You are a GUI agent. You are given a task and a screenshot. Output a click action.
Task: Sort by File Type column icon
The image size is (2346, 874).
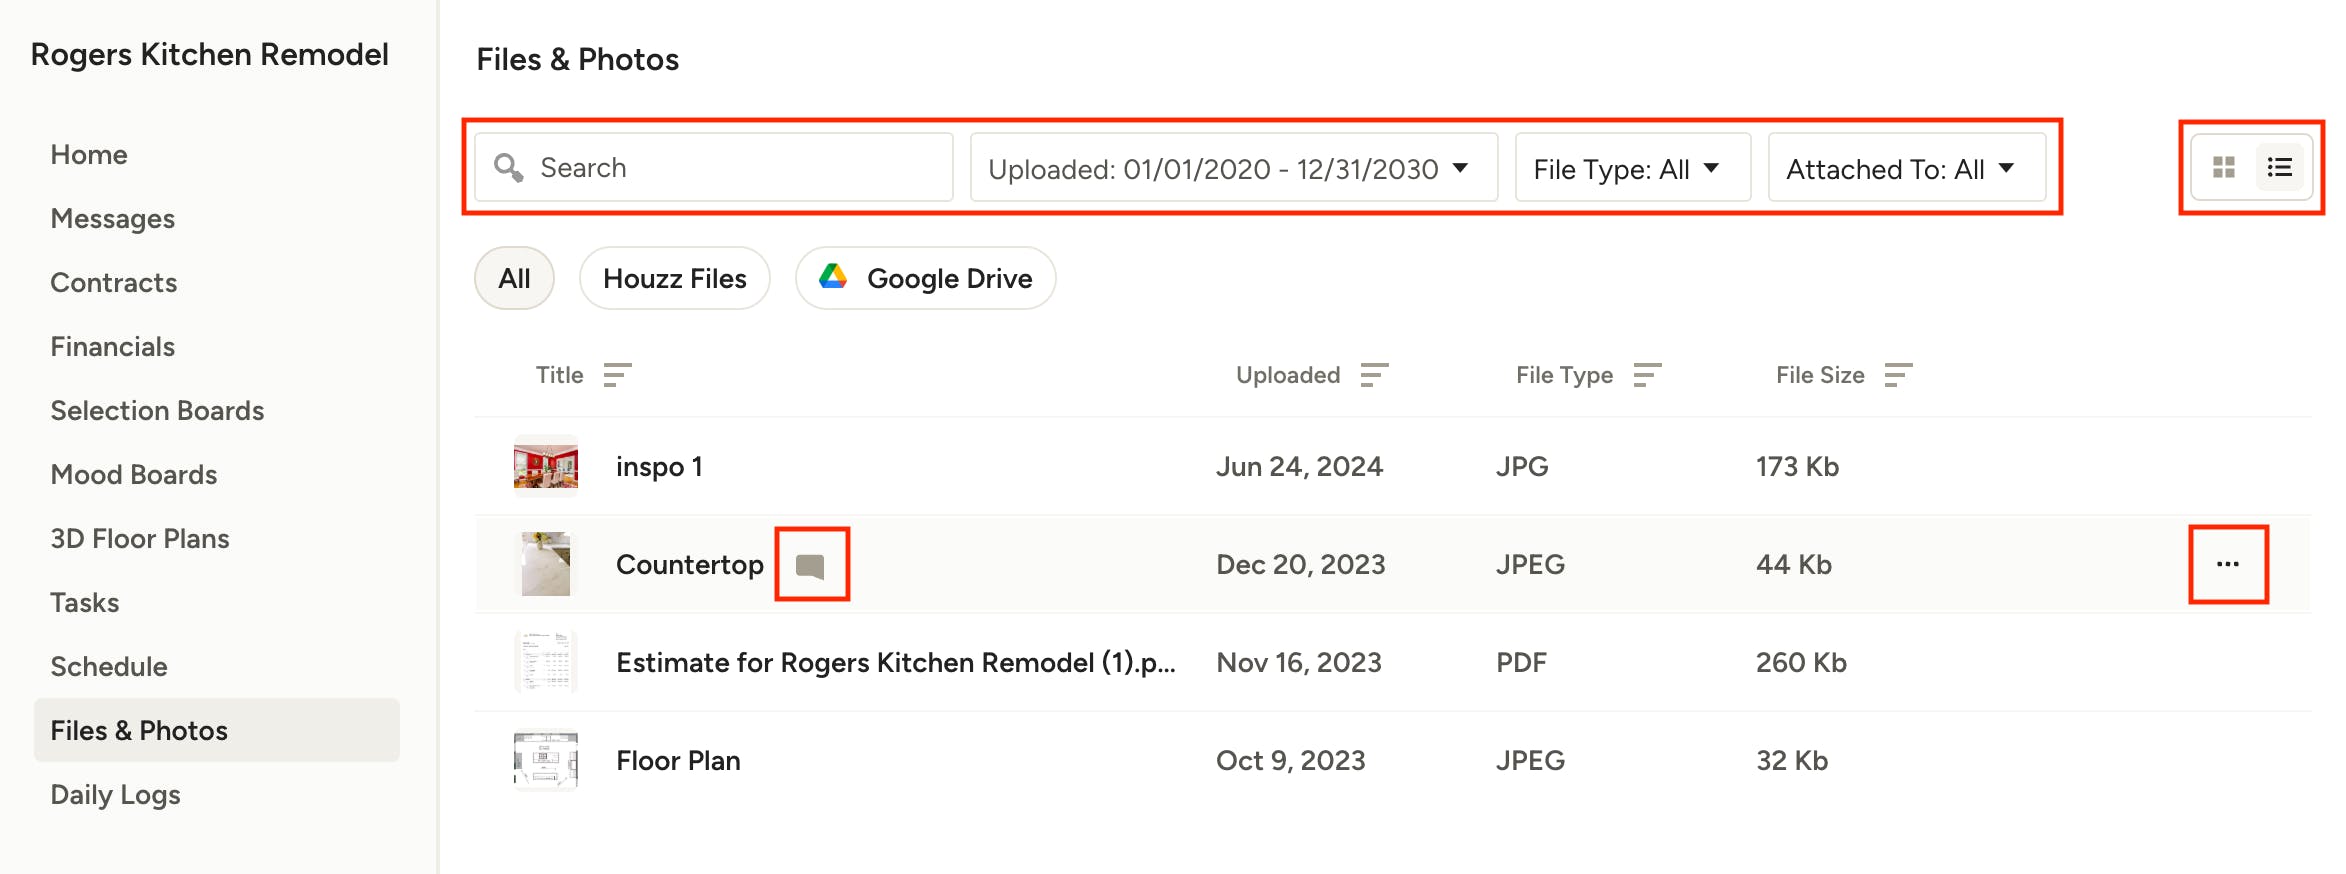coord(1647,375)
